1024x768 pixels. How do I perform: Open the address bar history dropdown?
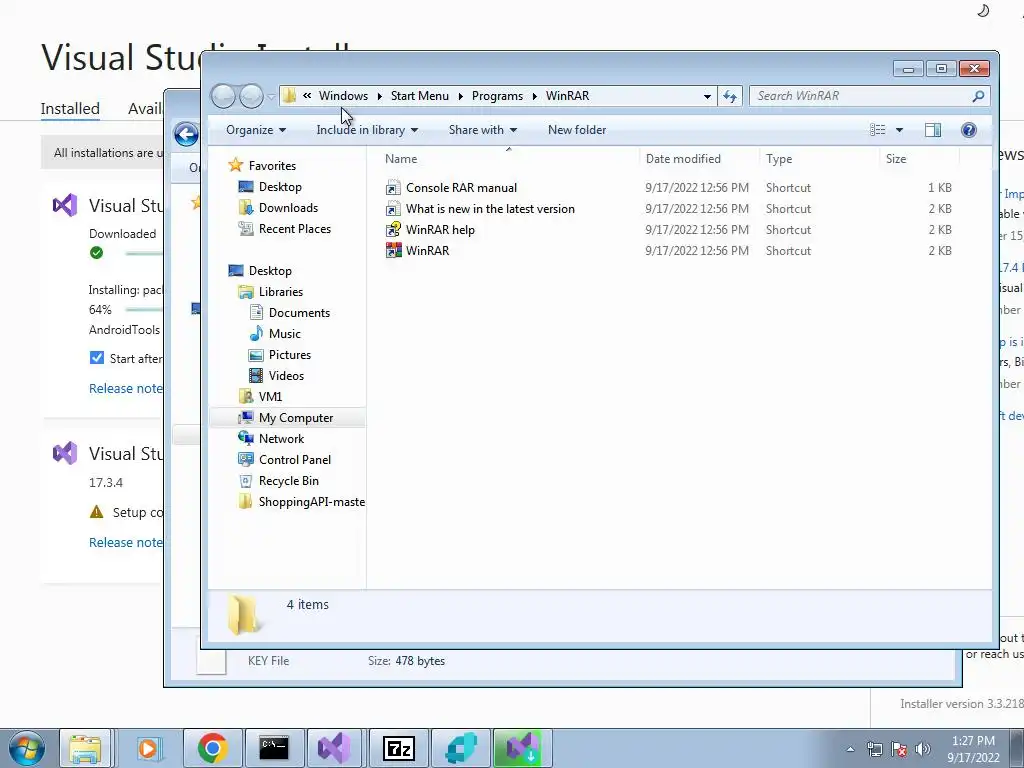point(707,96)
